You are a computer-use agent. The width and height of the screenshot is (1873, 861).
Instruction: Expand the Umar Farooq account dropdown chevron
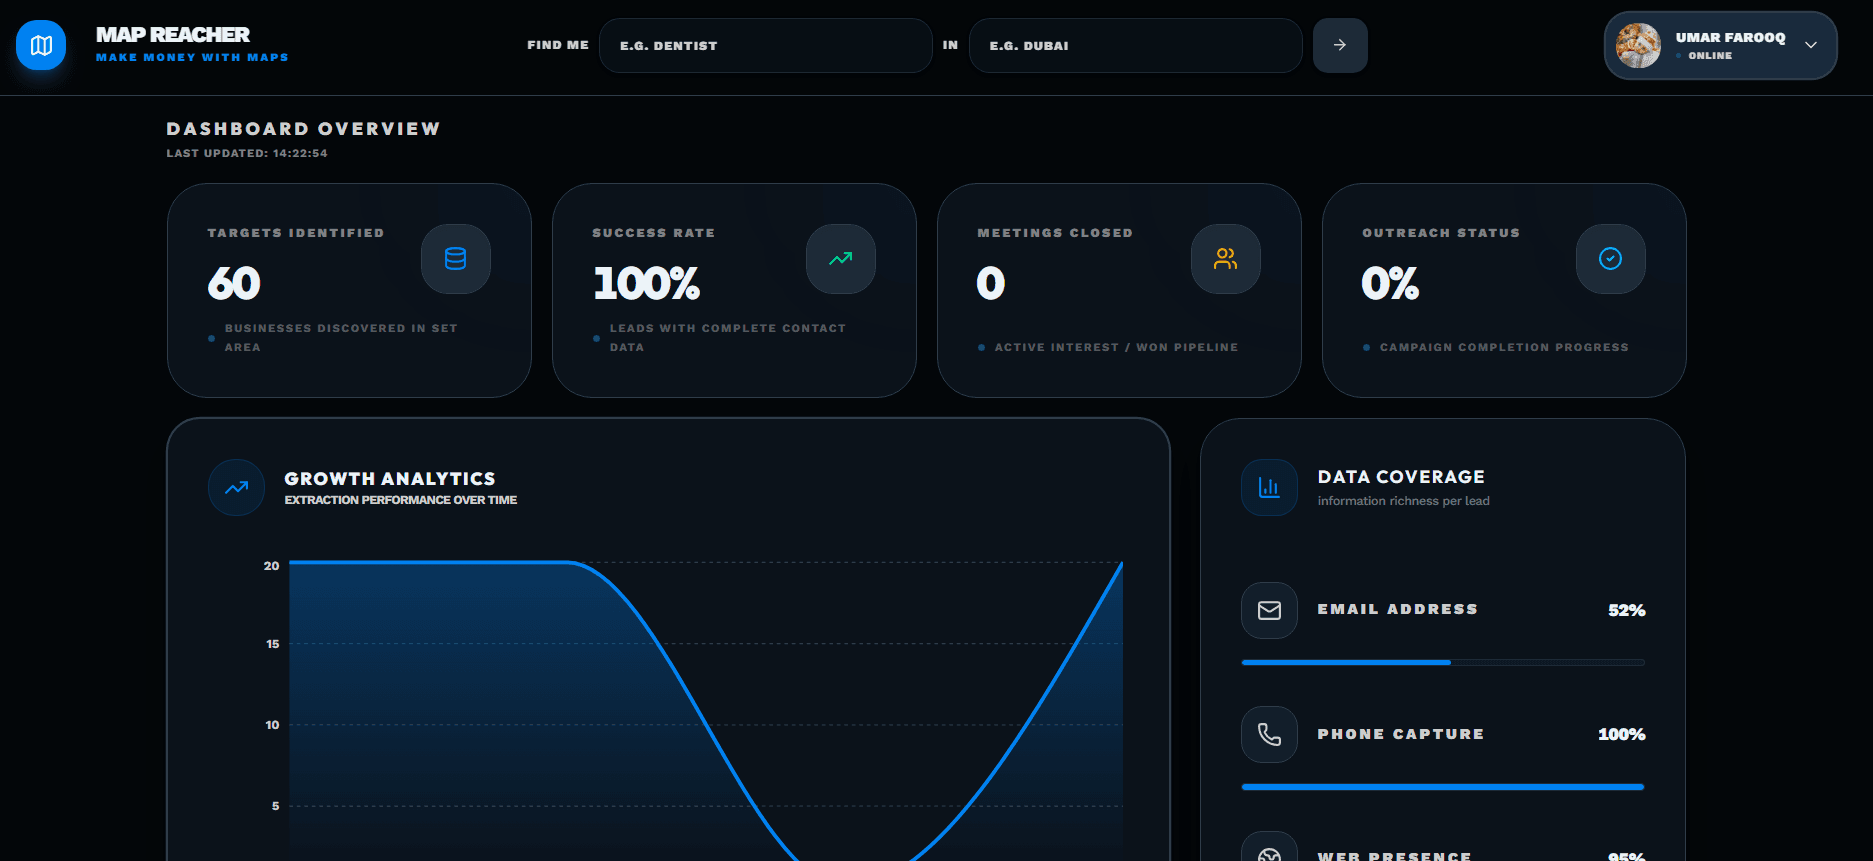[1811, 45]
